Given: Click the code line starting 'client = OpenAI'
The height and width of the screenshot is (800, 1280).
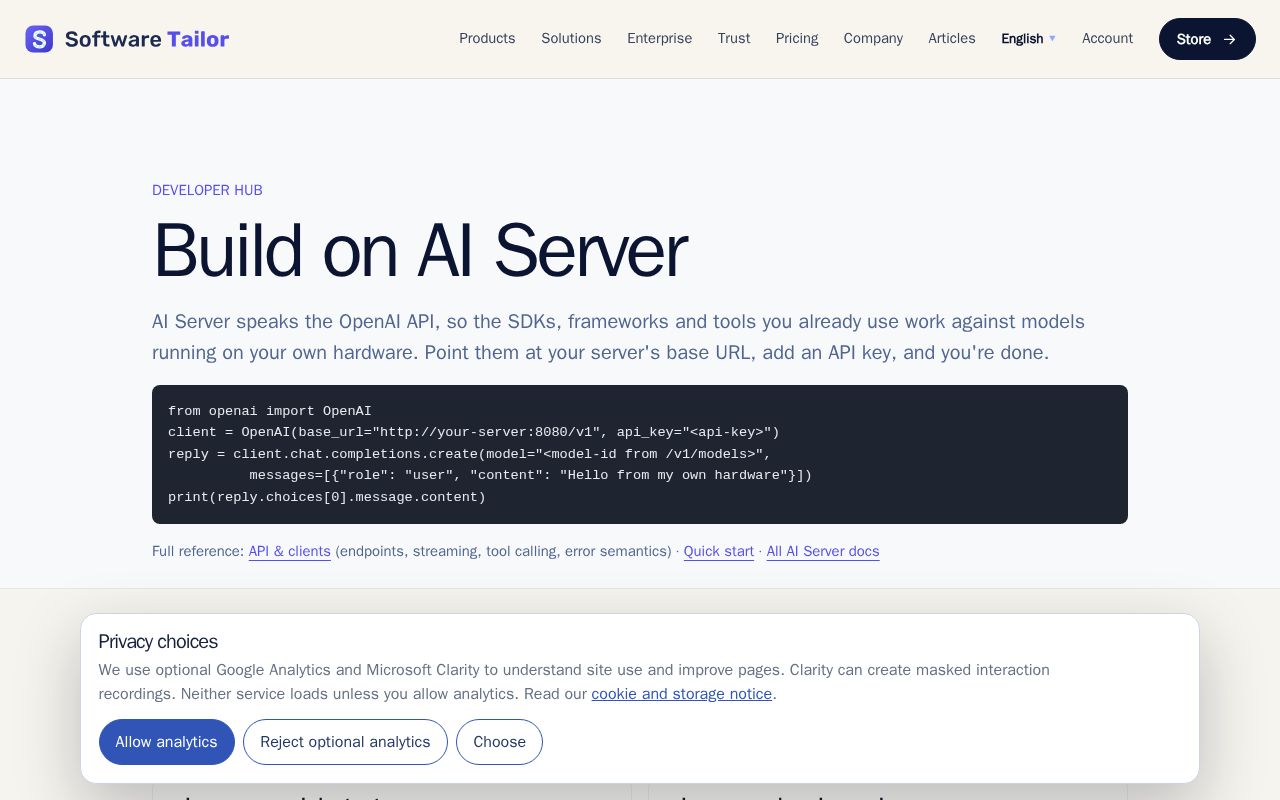Looking at the screenshot, I should click(x=474, y=432).
